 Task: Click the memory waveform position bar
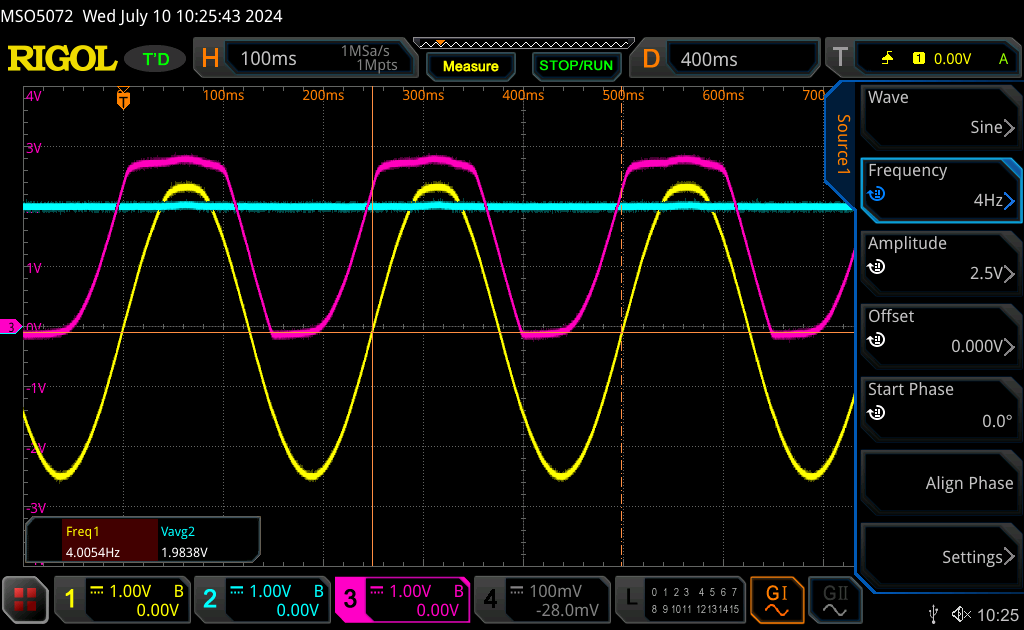(524, 44)
